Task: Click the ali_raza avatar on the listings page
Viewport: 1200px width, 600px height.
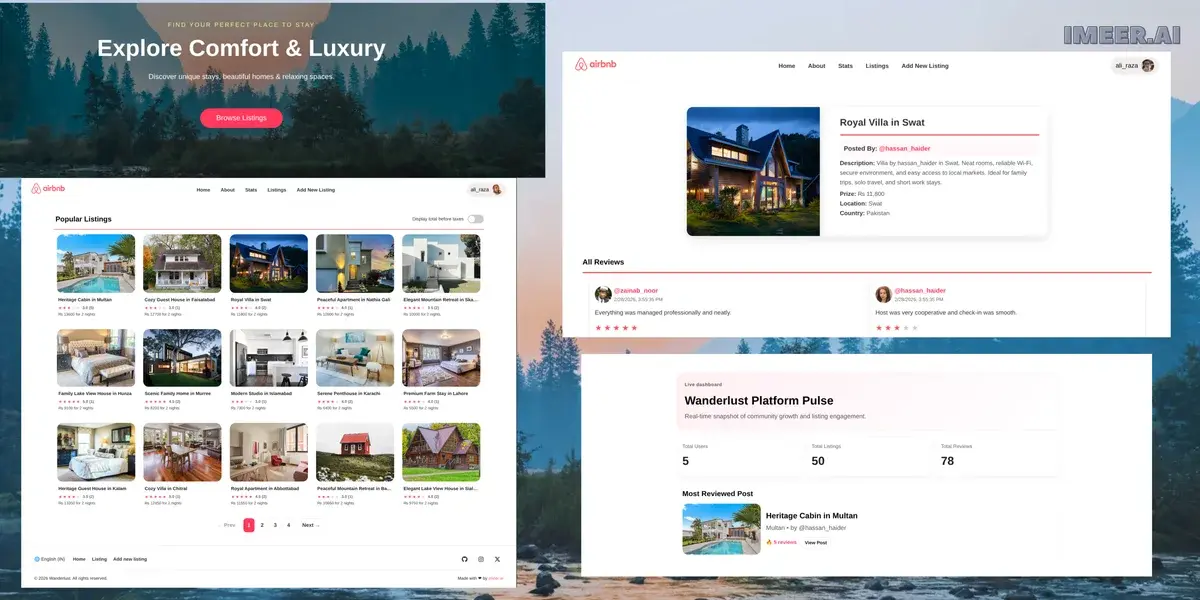Action: point(497,189)
